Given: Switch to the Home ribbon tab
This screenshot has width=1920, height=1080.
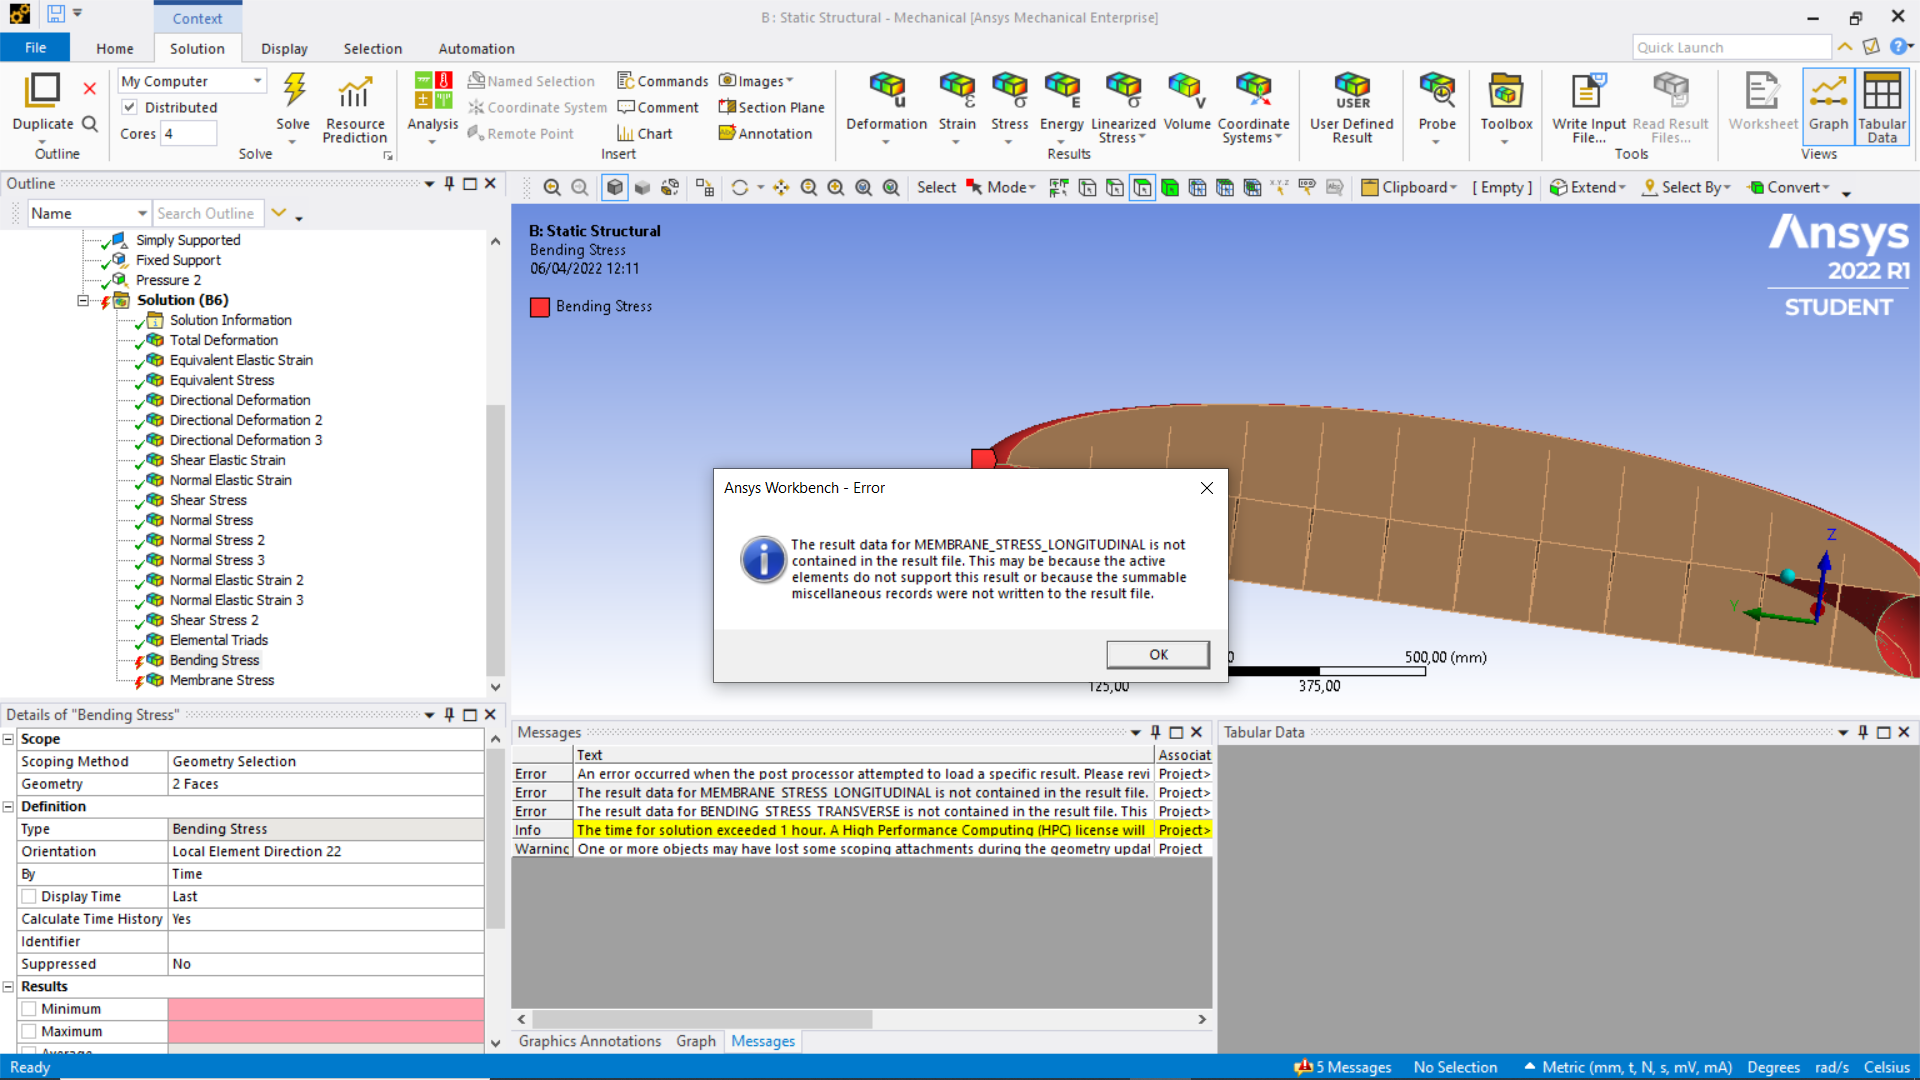Looking at the screenshot, I should point(115,48).
